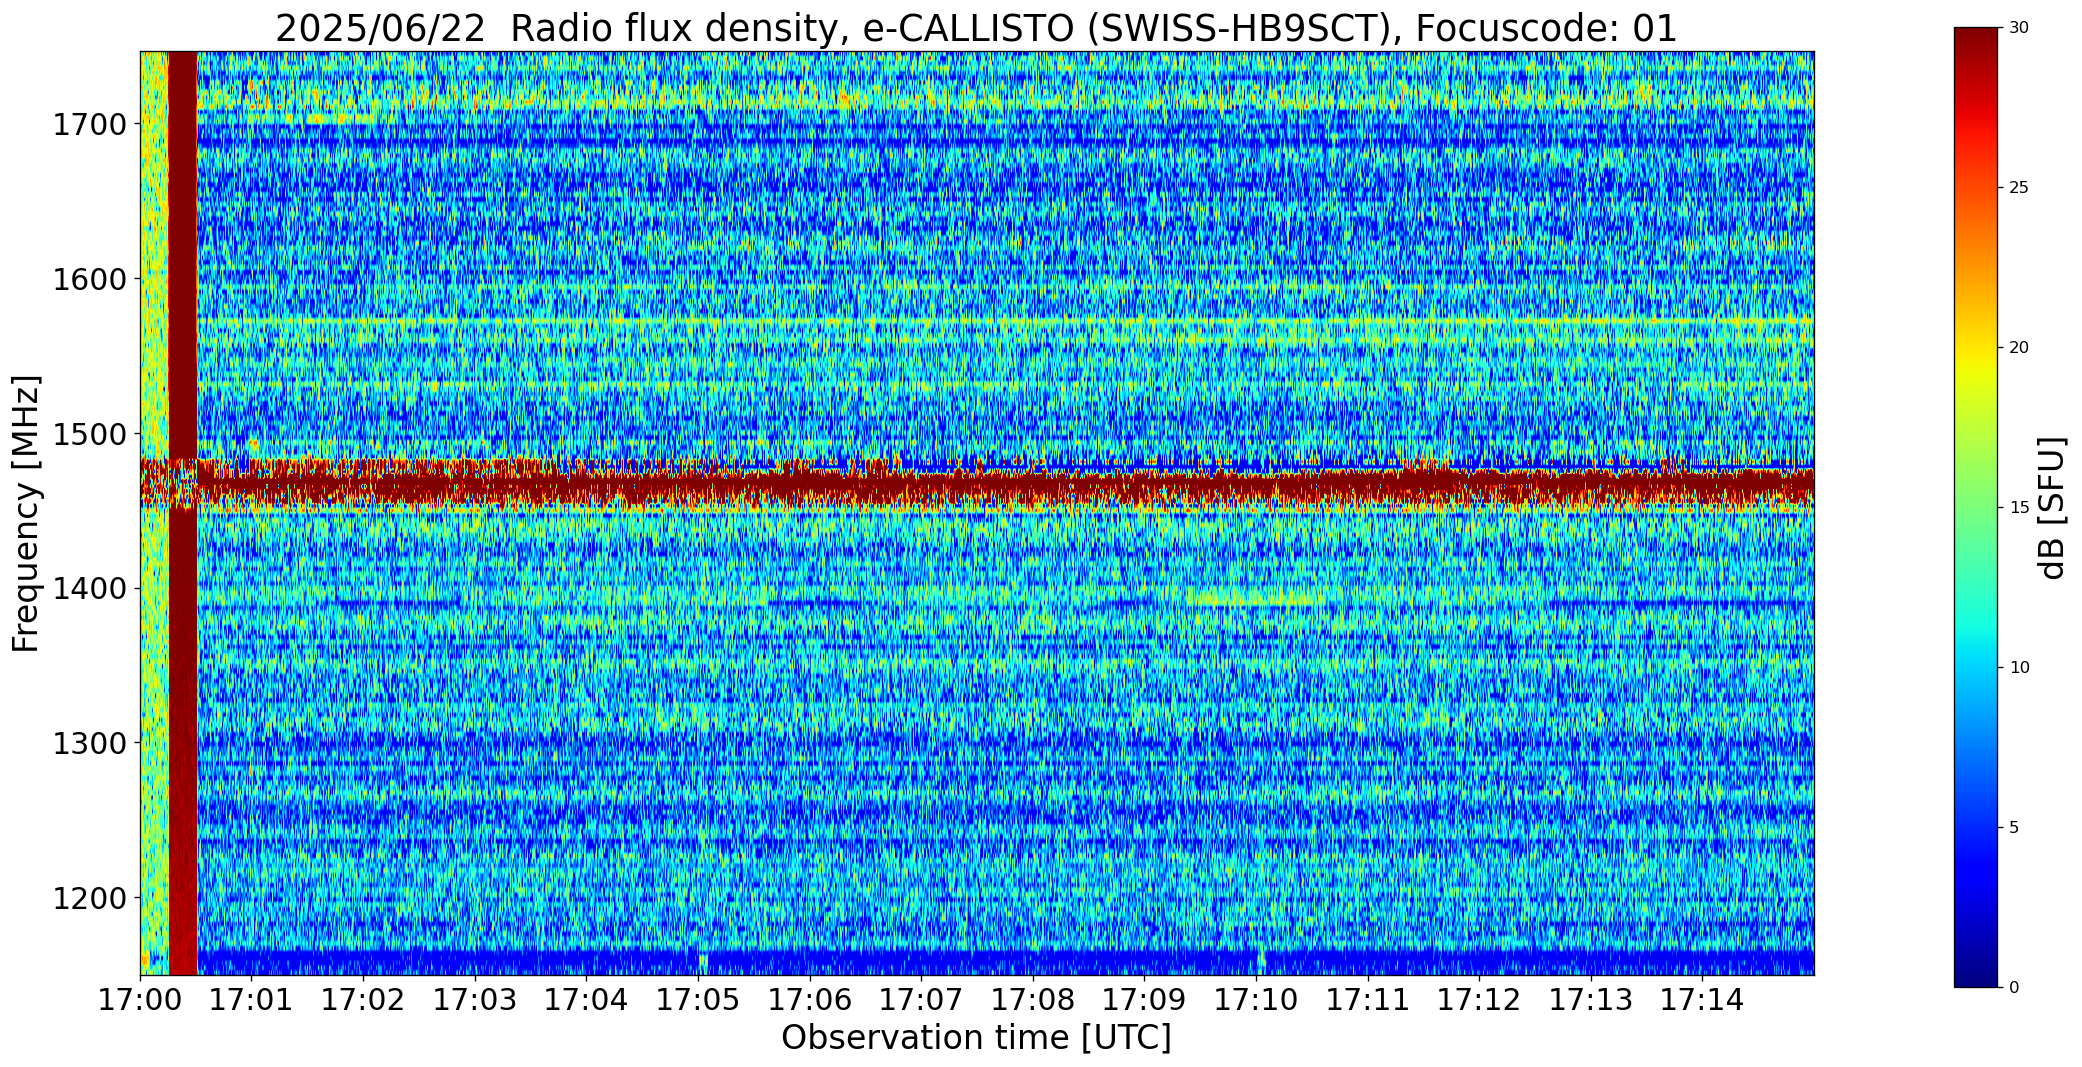The image size is (2082, 1067).
Task: Click the 17:13 time tick label
Action: pyautogui.click(x=1591, y=1000)
